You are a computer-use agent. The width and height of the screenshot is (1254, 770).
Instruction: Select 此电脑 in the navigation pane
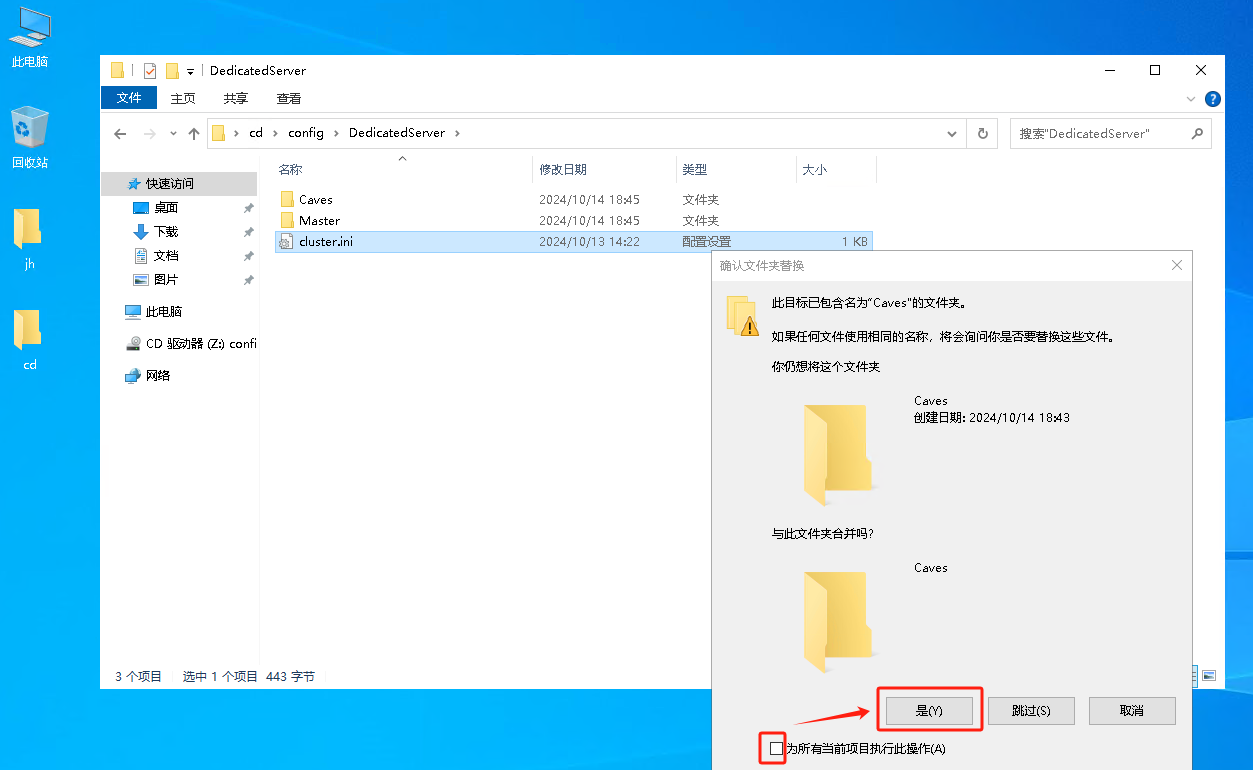coord(153,312)
